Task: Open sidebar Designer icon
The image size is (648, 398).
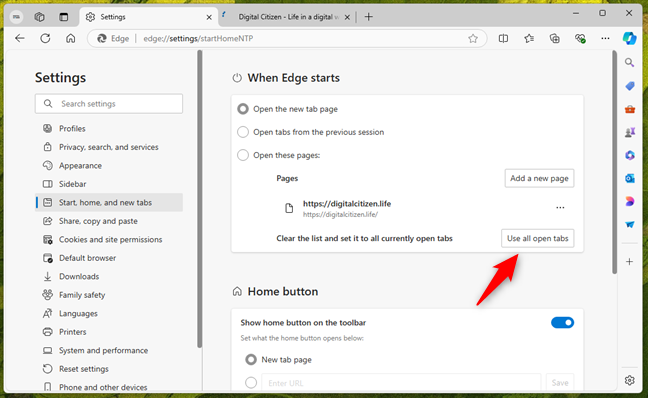Action: tap(629, 201)
